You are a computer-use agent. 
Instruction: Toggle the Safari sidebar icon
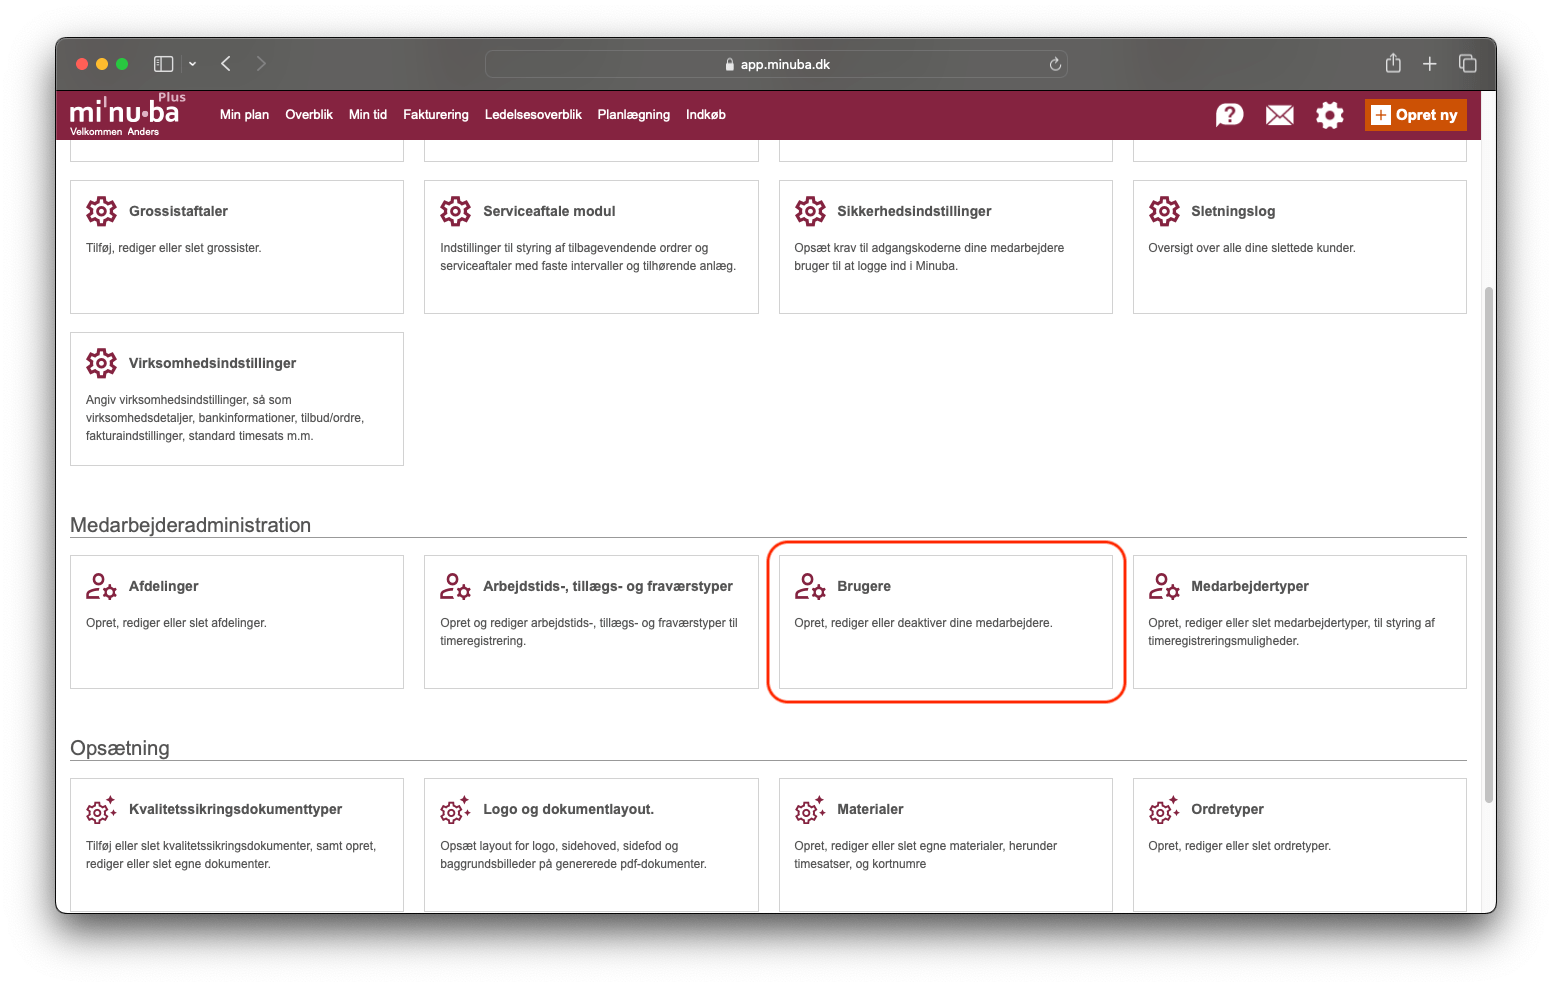click(164, 64)
